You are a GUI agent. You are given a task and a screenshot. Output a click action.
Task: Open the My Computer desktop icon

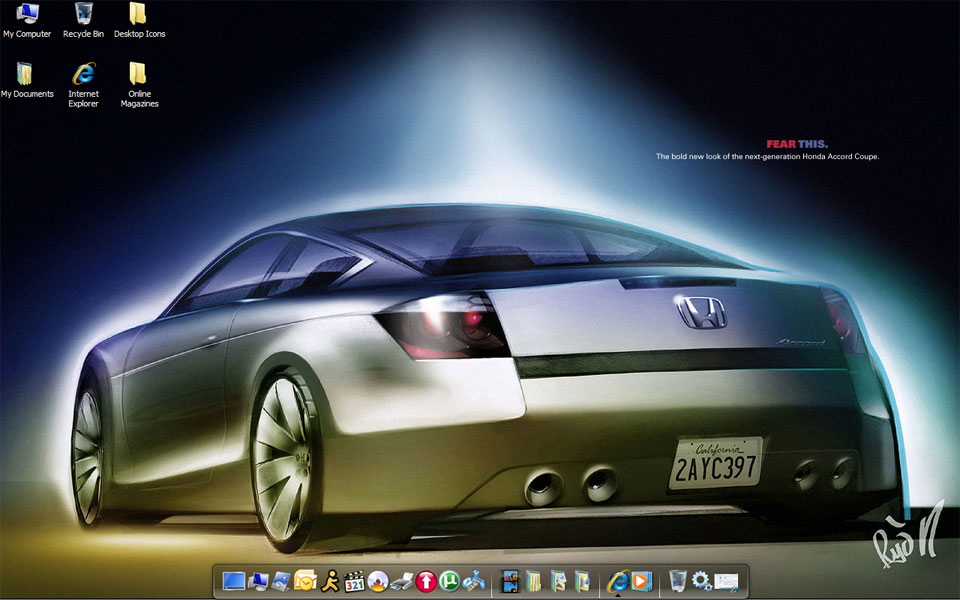point(27,21)
